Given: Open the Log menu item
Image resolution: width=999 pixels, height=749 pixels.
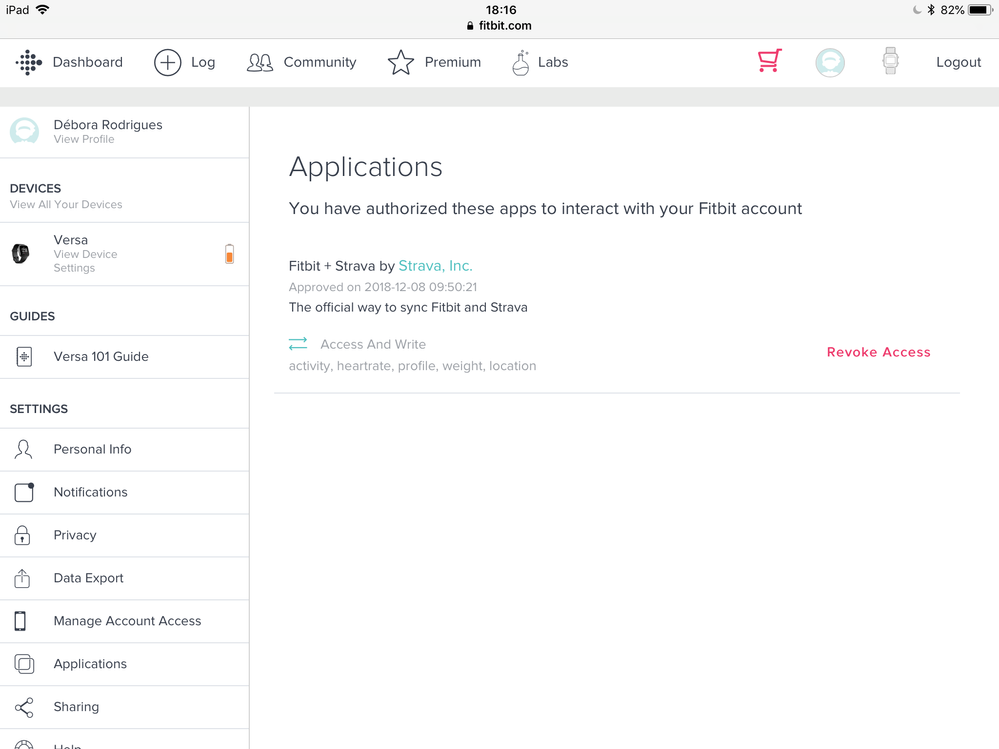Looking at the screenshot, I should 203,62.
